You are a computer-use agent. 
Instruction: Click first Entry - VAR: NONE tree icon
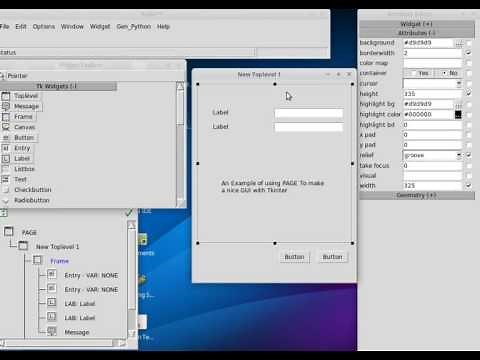point(52,274)
